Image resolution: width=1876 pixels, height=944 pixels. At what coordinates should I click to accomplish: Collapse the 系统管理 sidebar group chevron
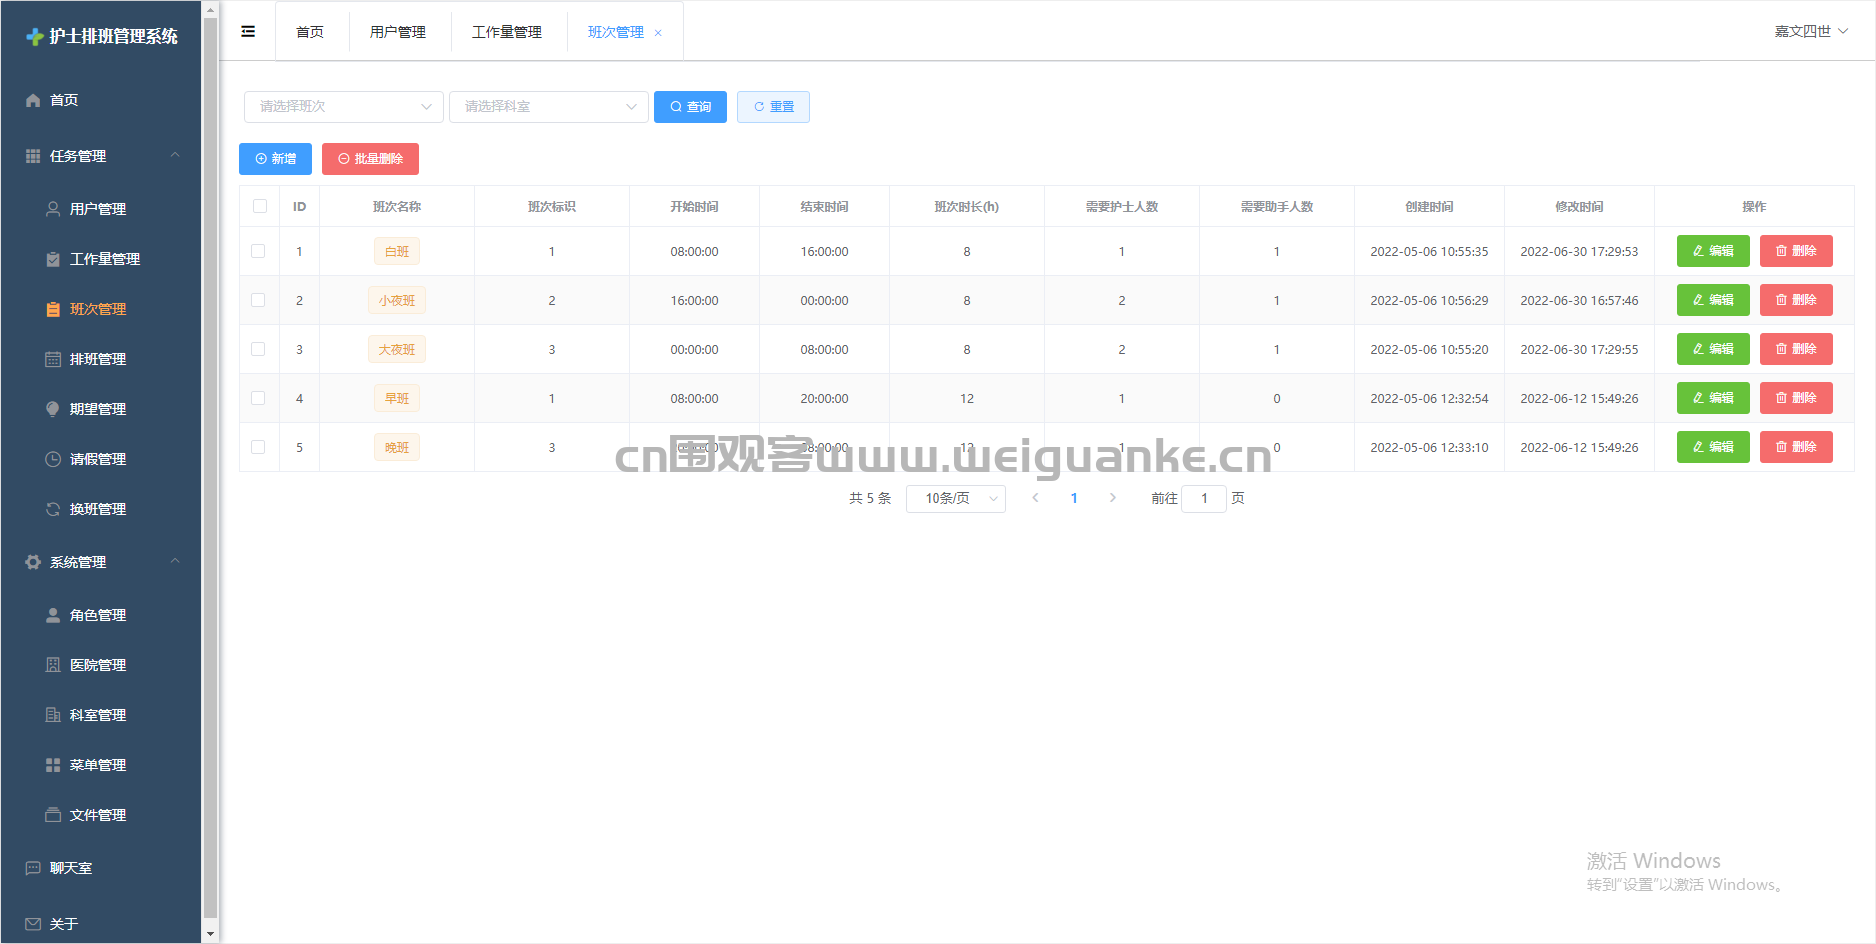175,561
